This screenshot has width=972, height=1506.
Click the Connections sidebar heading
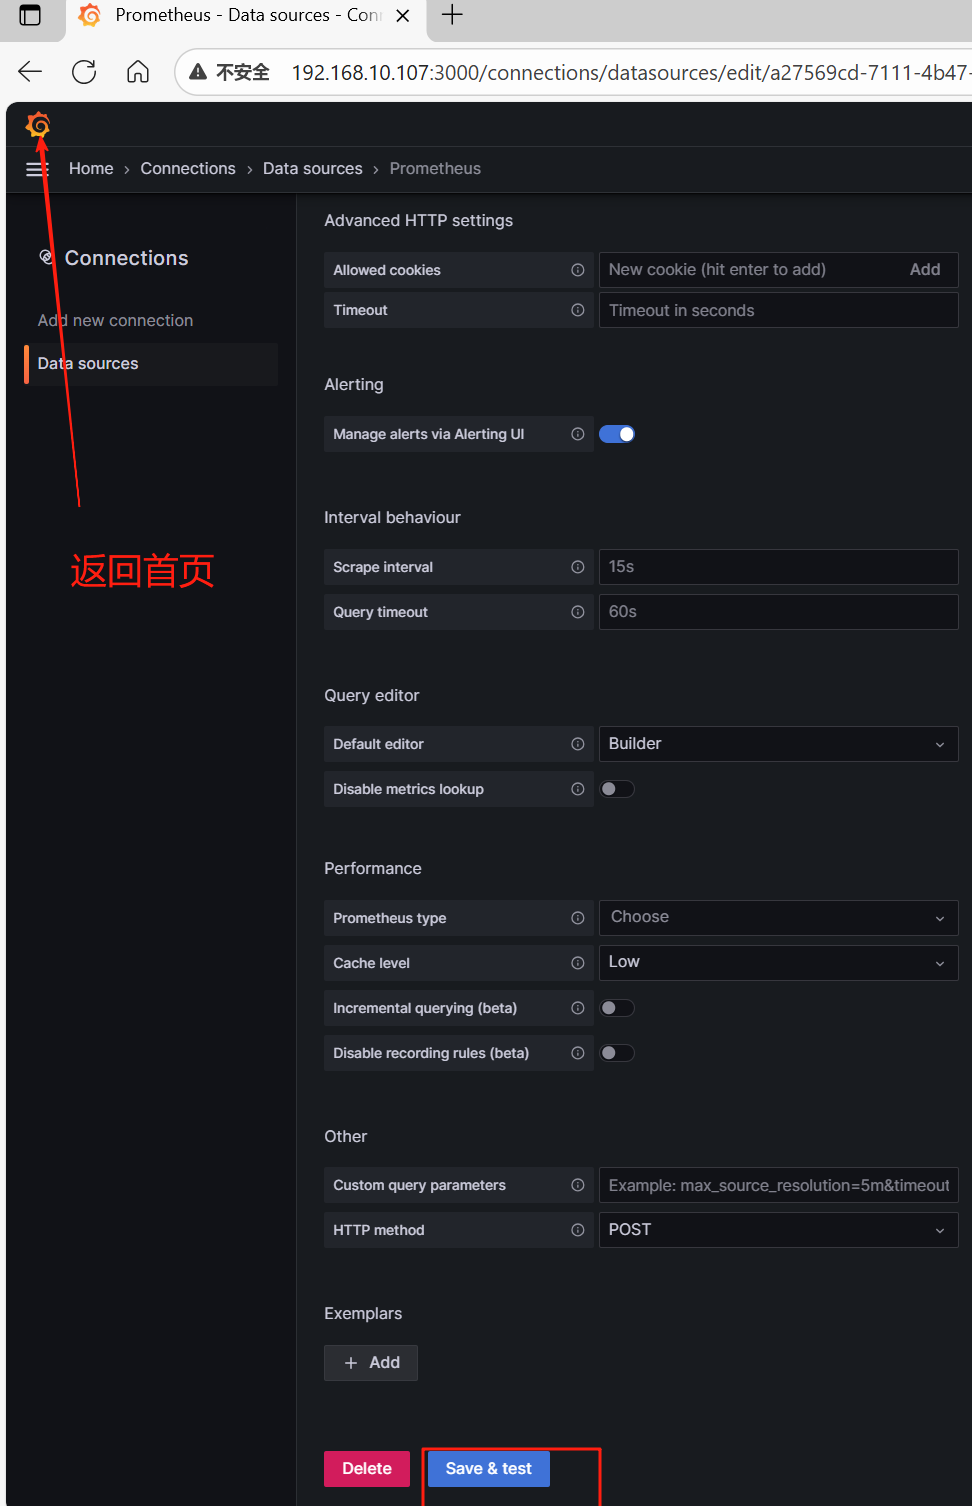point(126,258)
